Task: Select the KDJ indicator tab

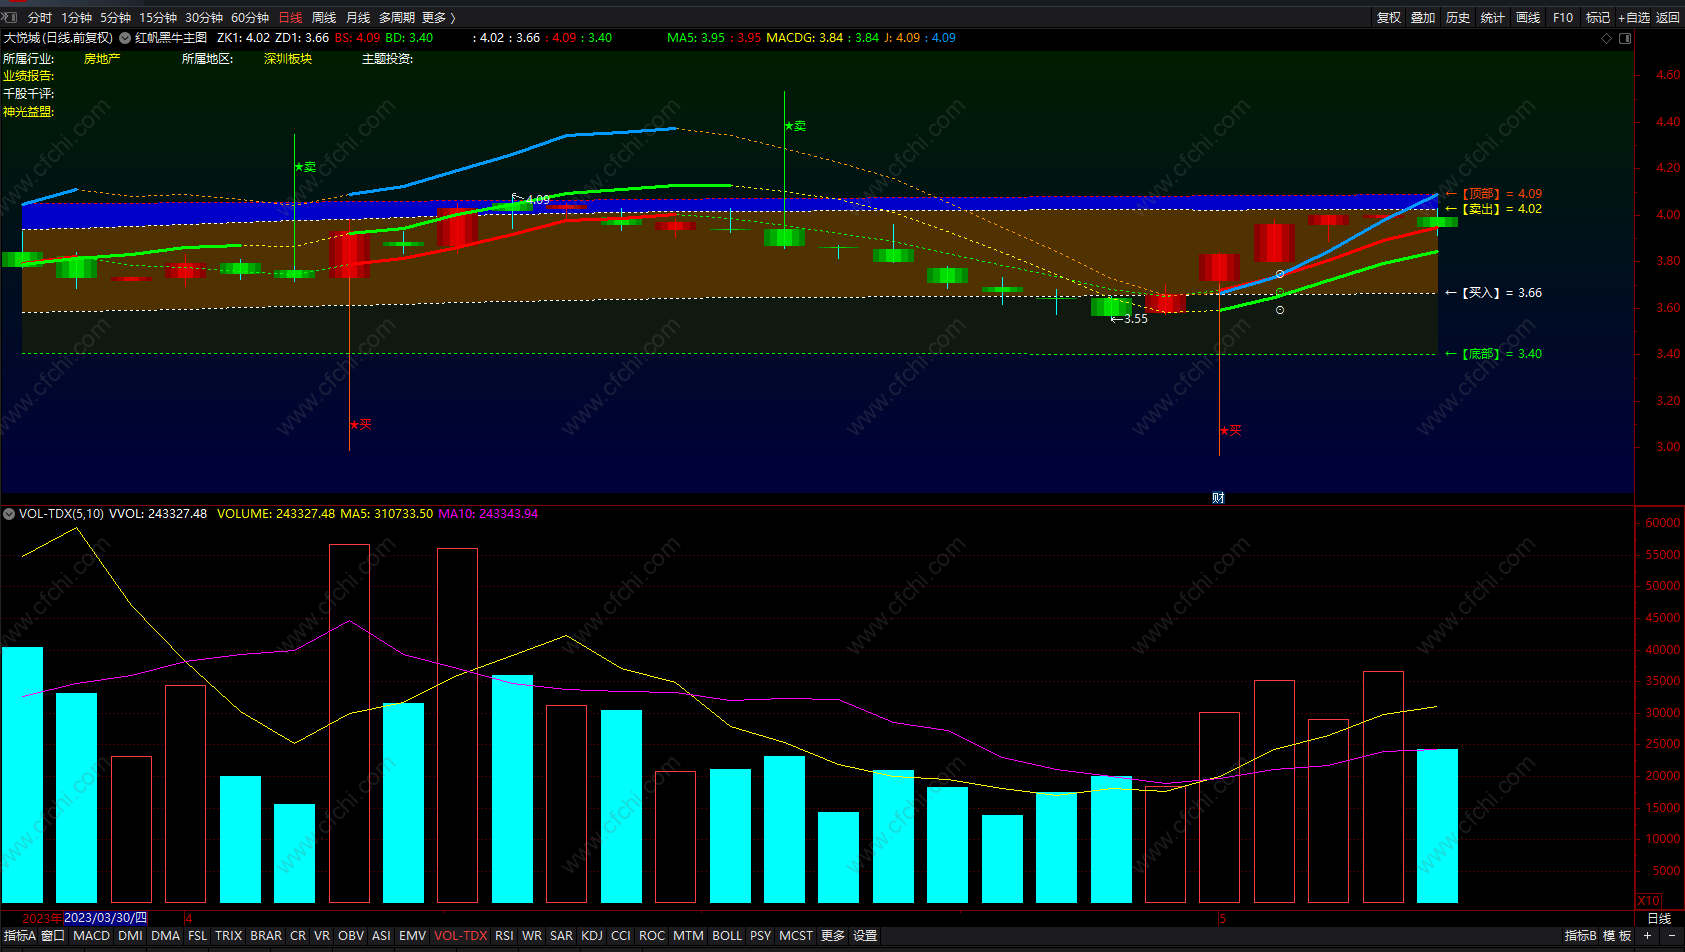Action: (x=592, y=936)
